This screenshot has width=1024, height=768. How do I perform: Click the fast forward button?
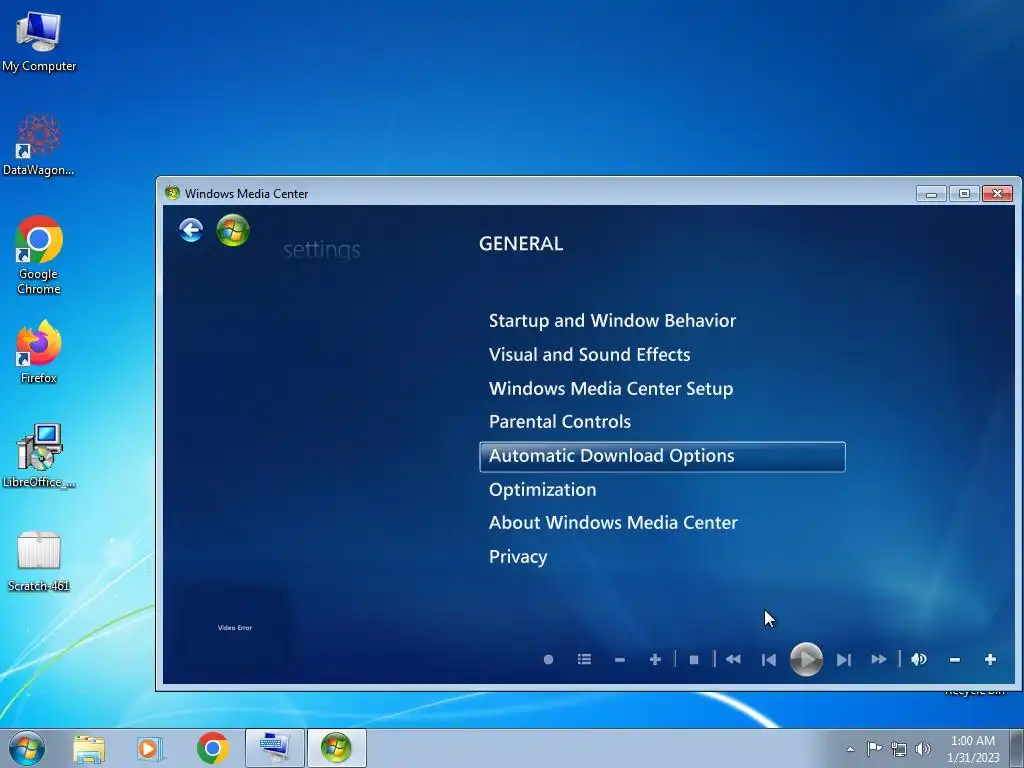[879, 660]
